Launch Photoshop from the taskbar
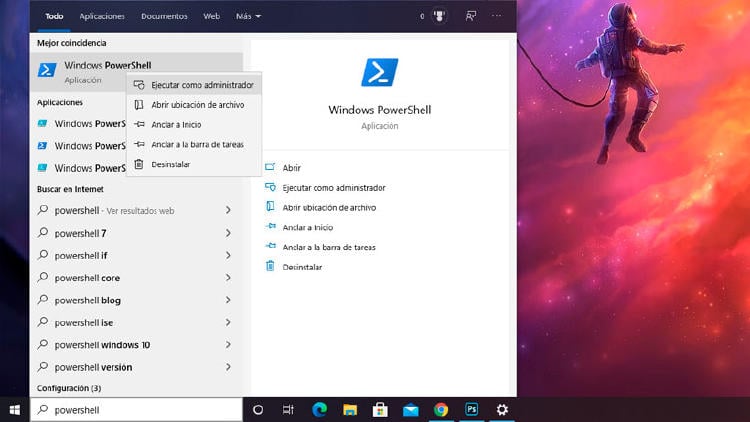Image resolution: width=750 pixels, height=422 pixels. point(471,409)
